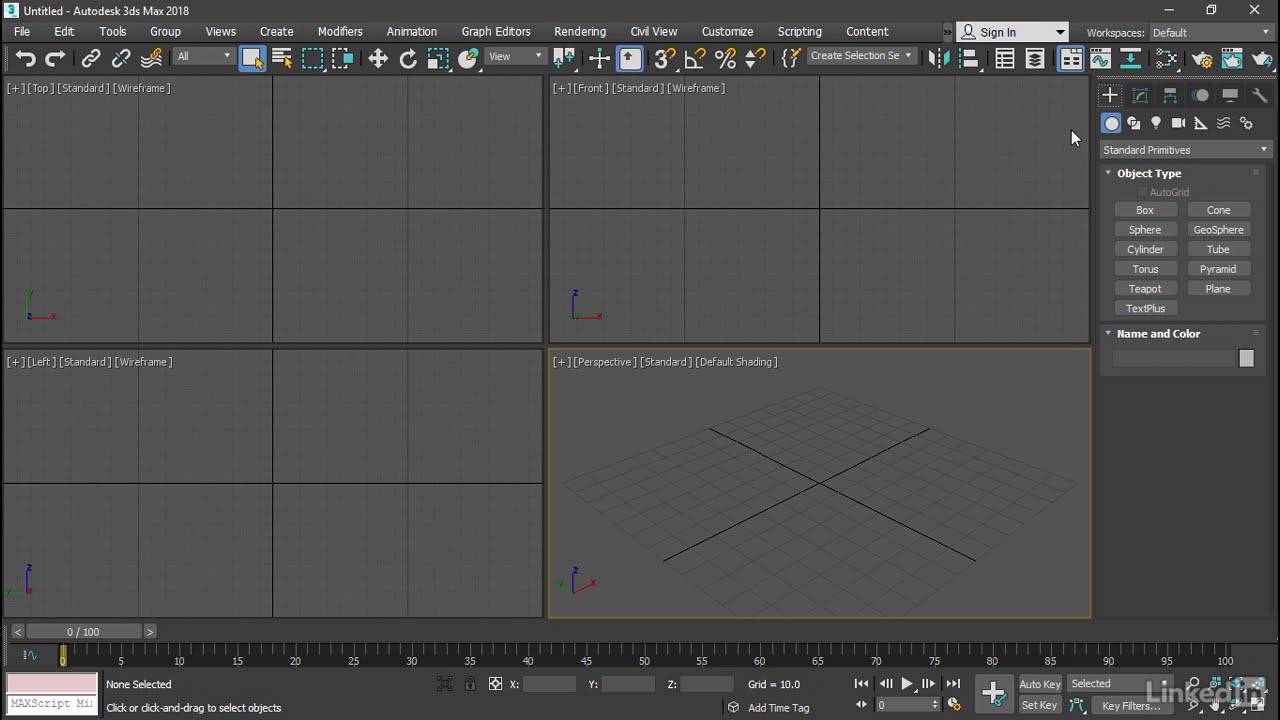1280x720 pixels.
Task: Open the Animation menu
Action: [412, 32]
